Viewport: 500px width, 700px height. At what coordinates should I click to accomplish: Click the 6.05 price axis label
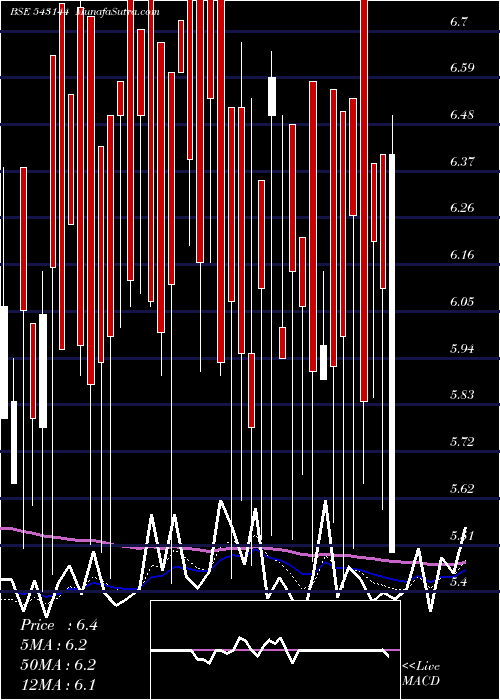[462, 302]
